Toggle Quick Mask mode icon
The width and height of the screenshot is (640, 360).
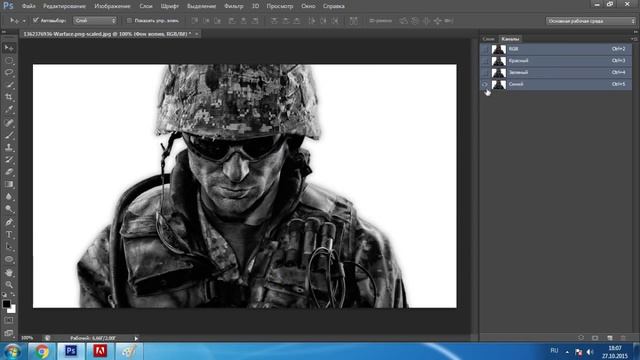(x=9, y=320)
